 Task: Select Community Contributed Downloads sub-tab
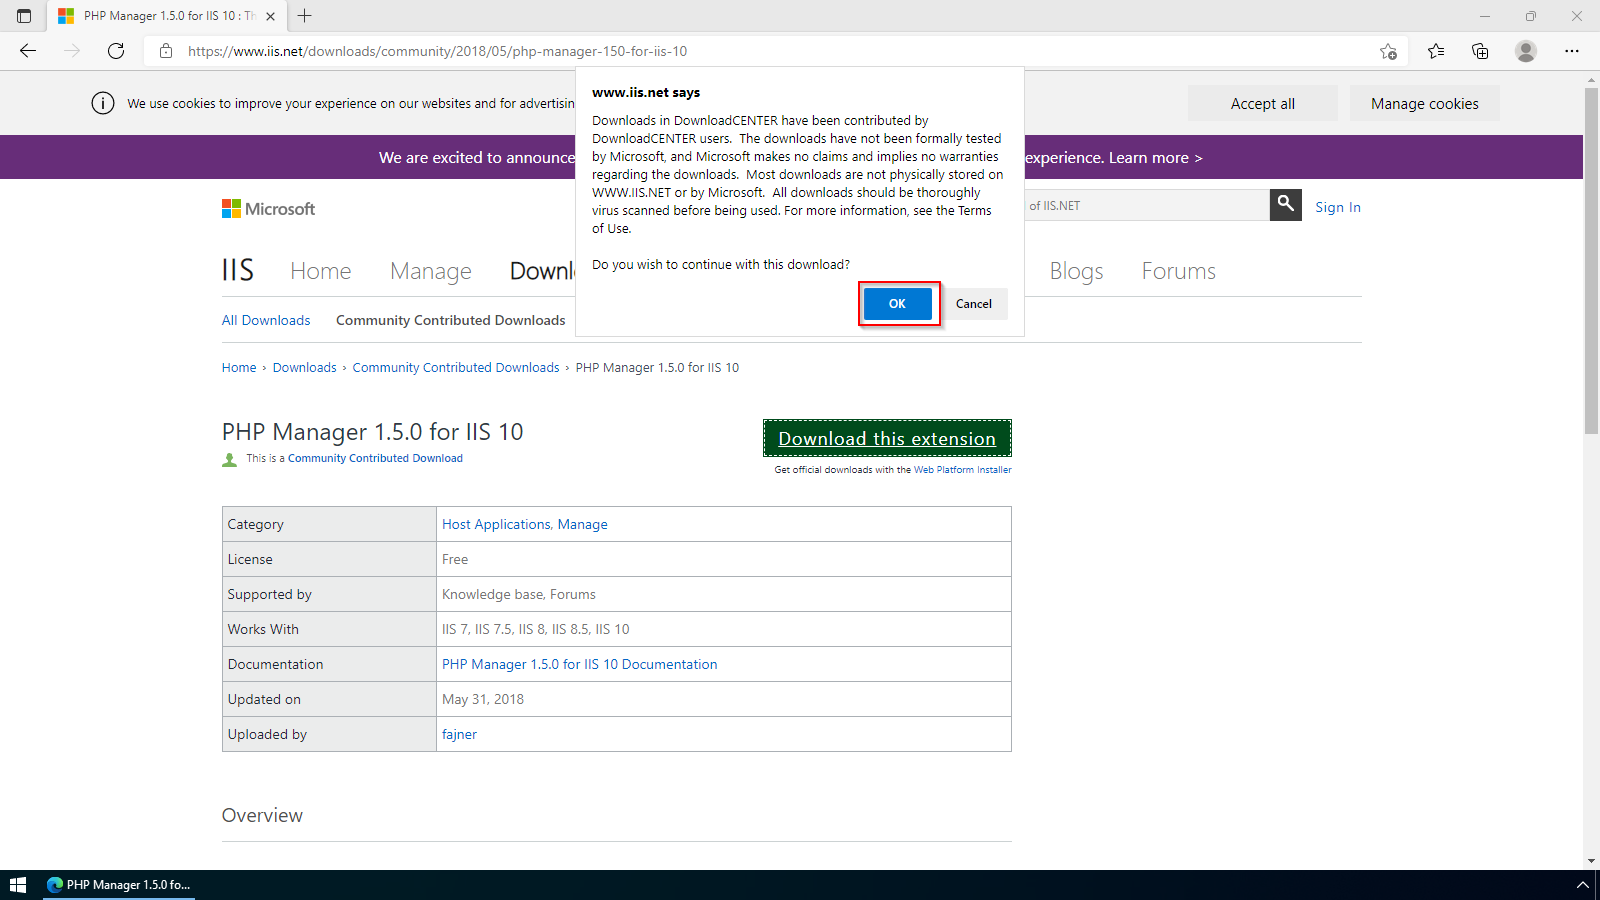(x=451, y=320)
